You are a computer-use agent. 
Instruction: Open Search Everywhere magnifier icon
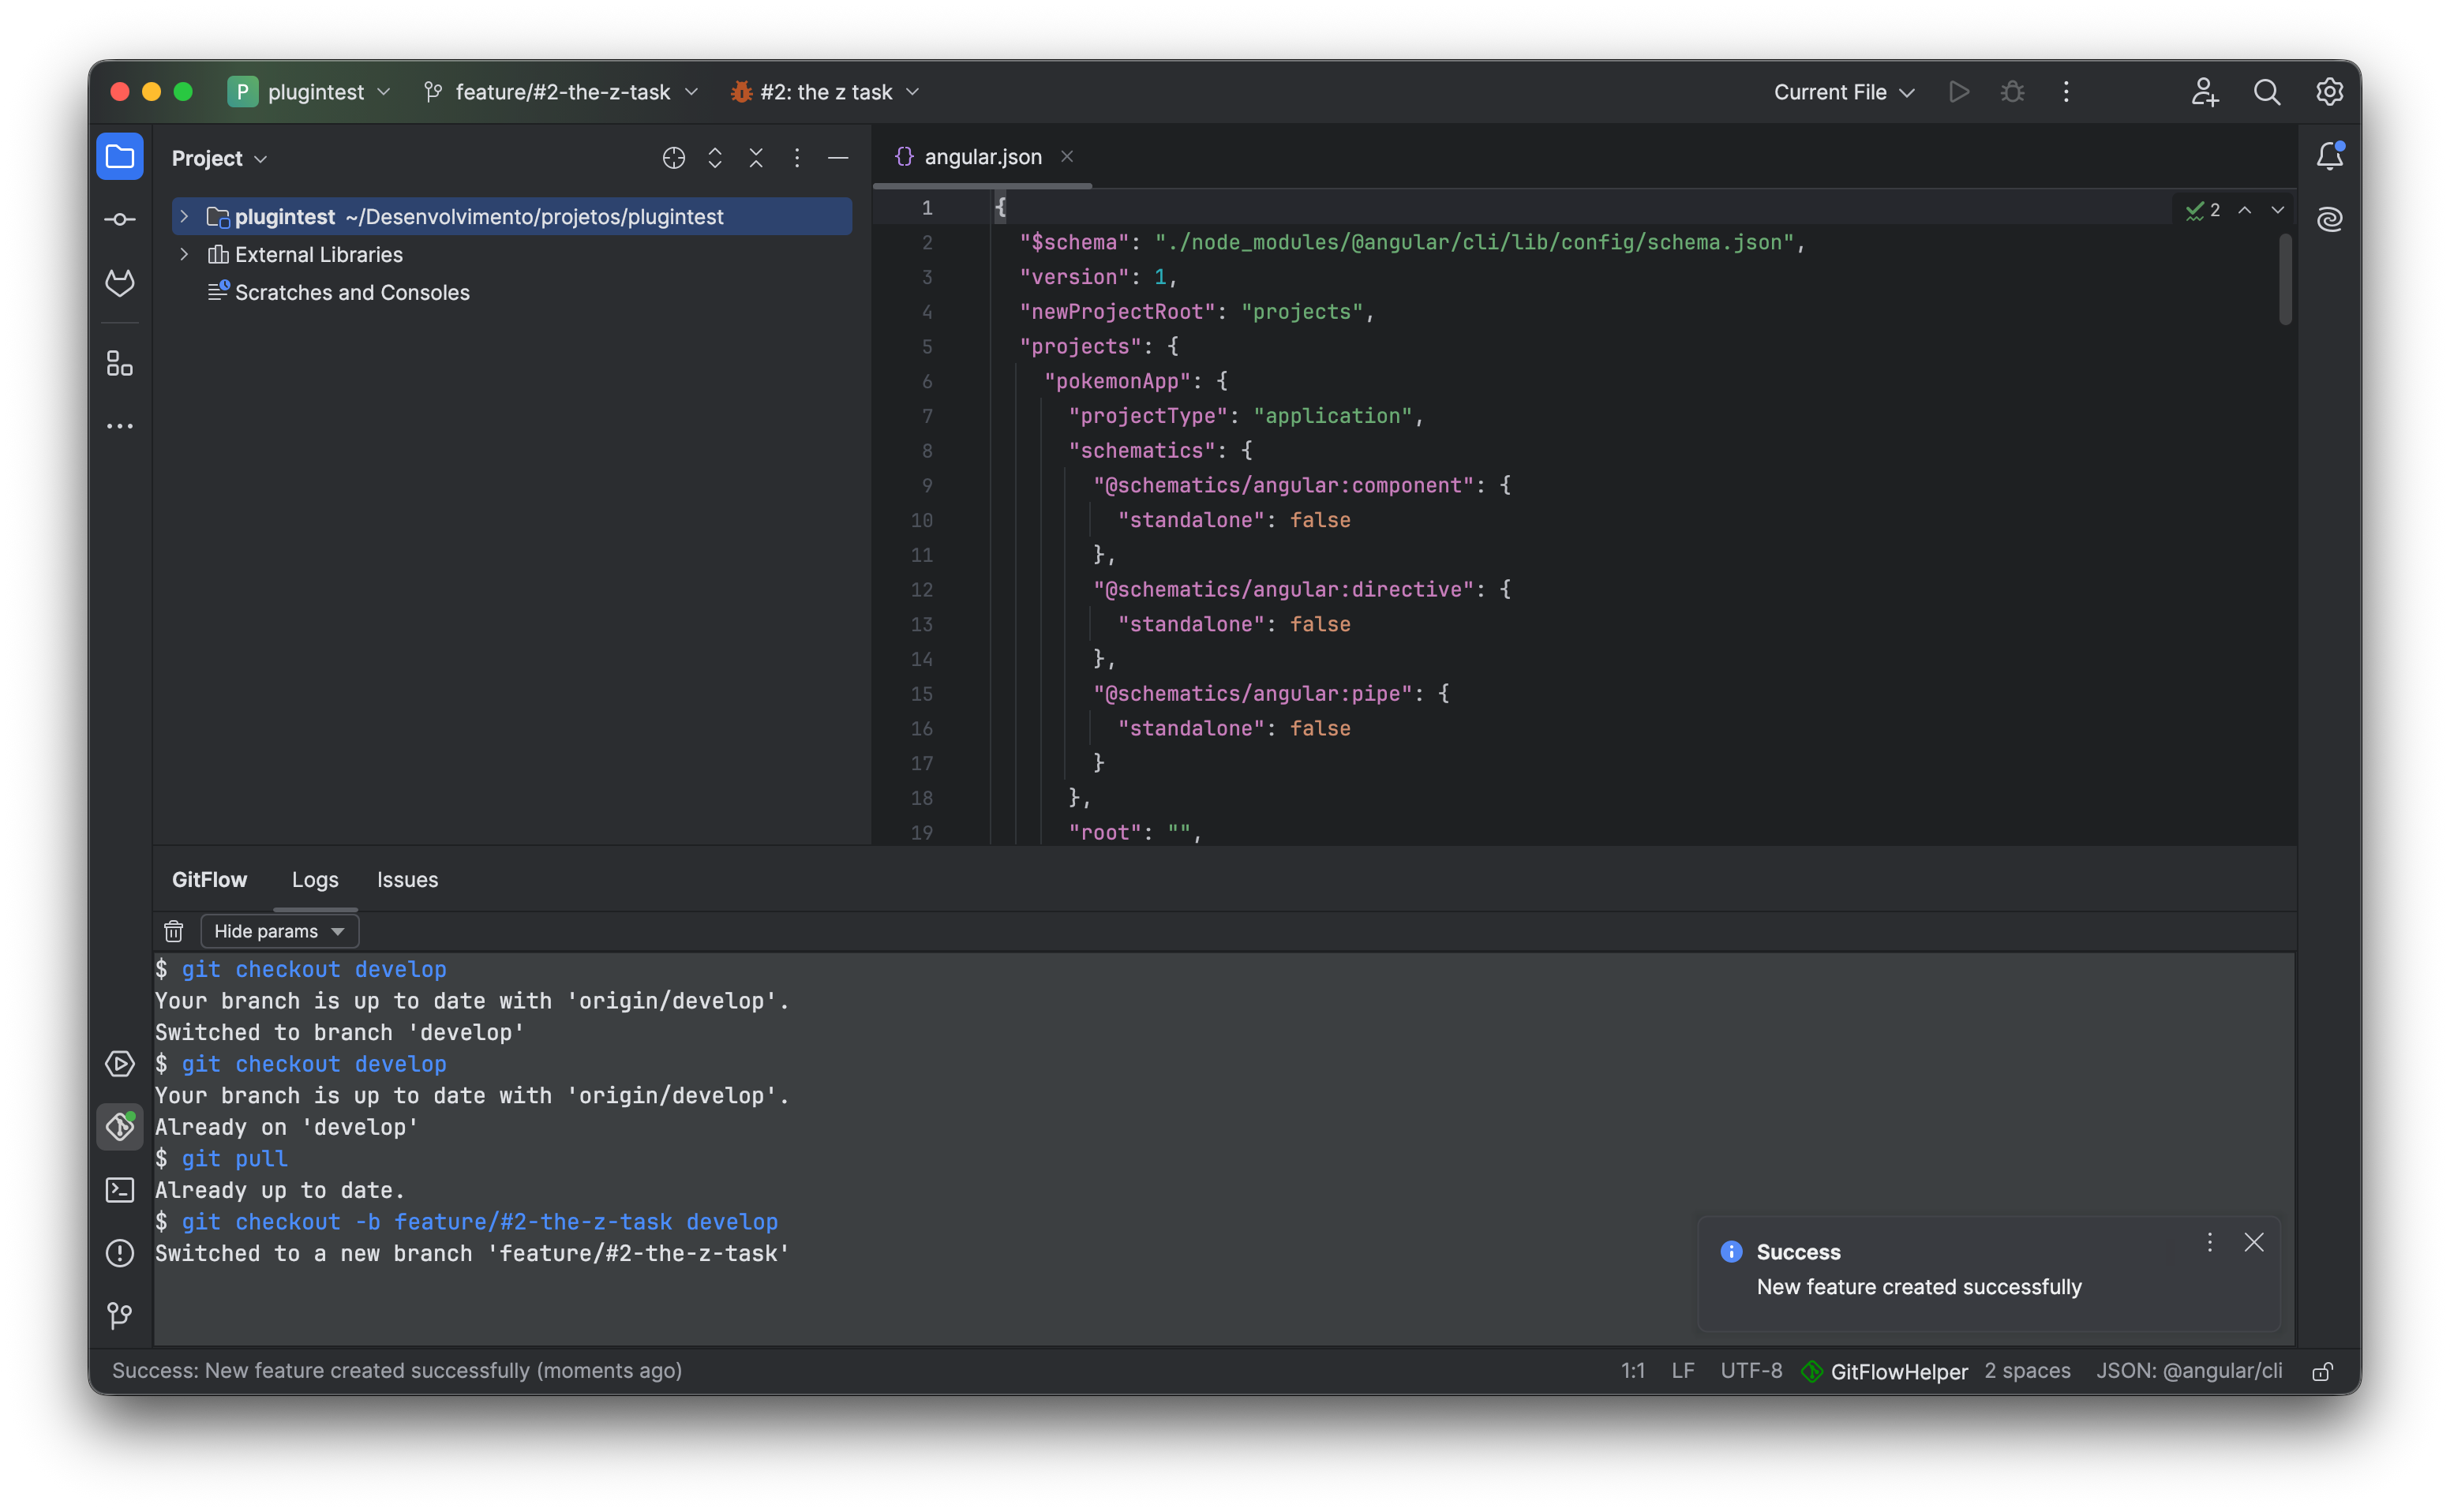[2267, 92]
